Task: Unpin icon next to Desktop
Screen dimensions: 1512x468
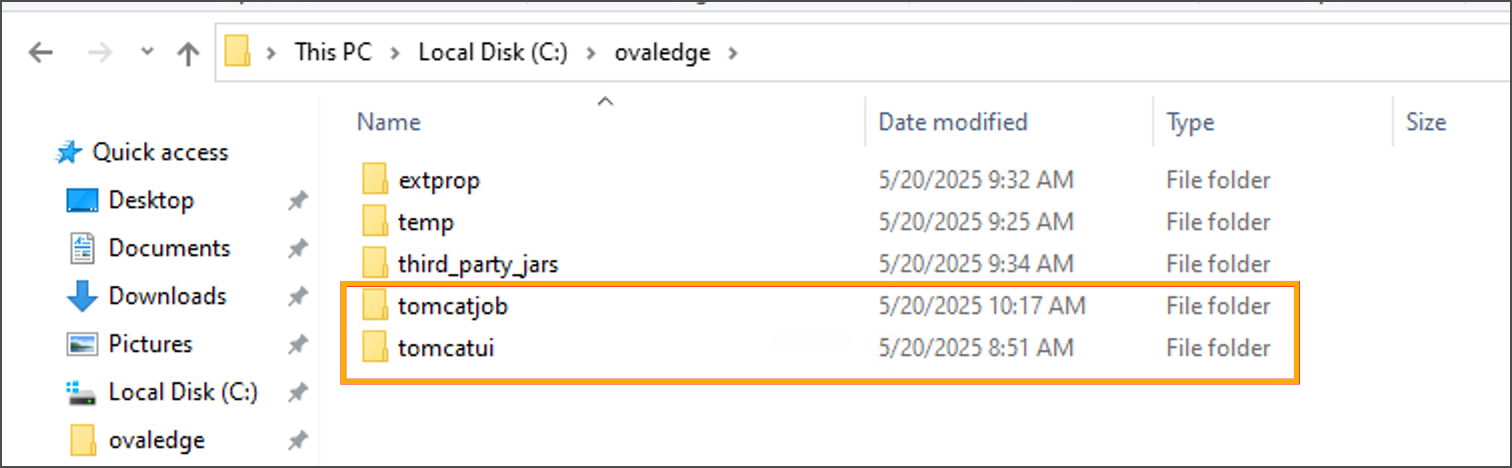Action: (x=297, y=201)
